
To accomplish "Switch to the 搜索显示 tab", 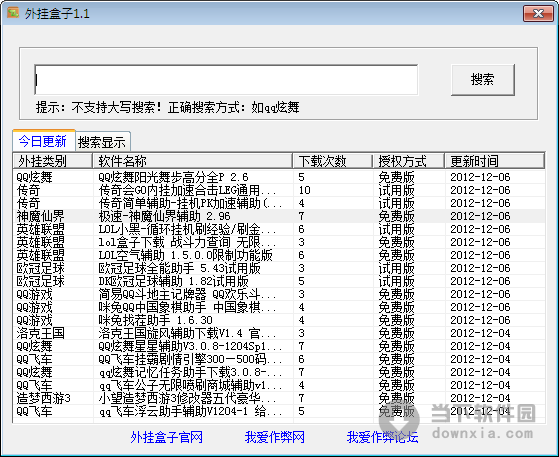I will pos(102,142).
